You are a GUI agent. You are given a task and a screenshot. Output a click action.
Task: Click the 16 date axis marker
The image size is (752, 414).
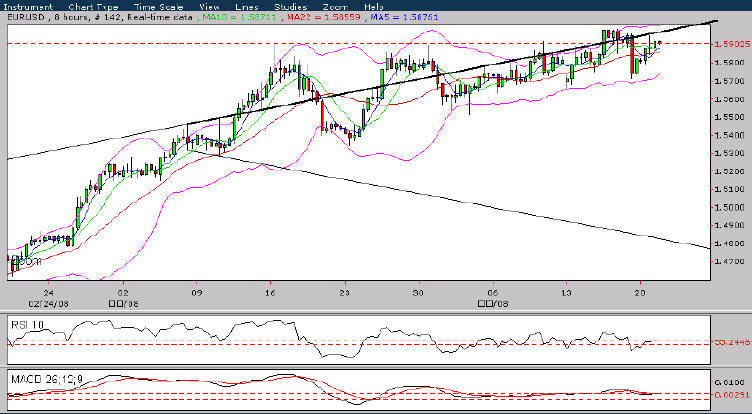pyautogui.click(x=270, y=292)
